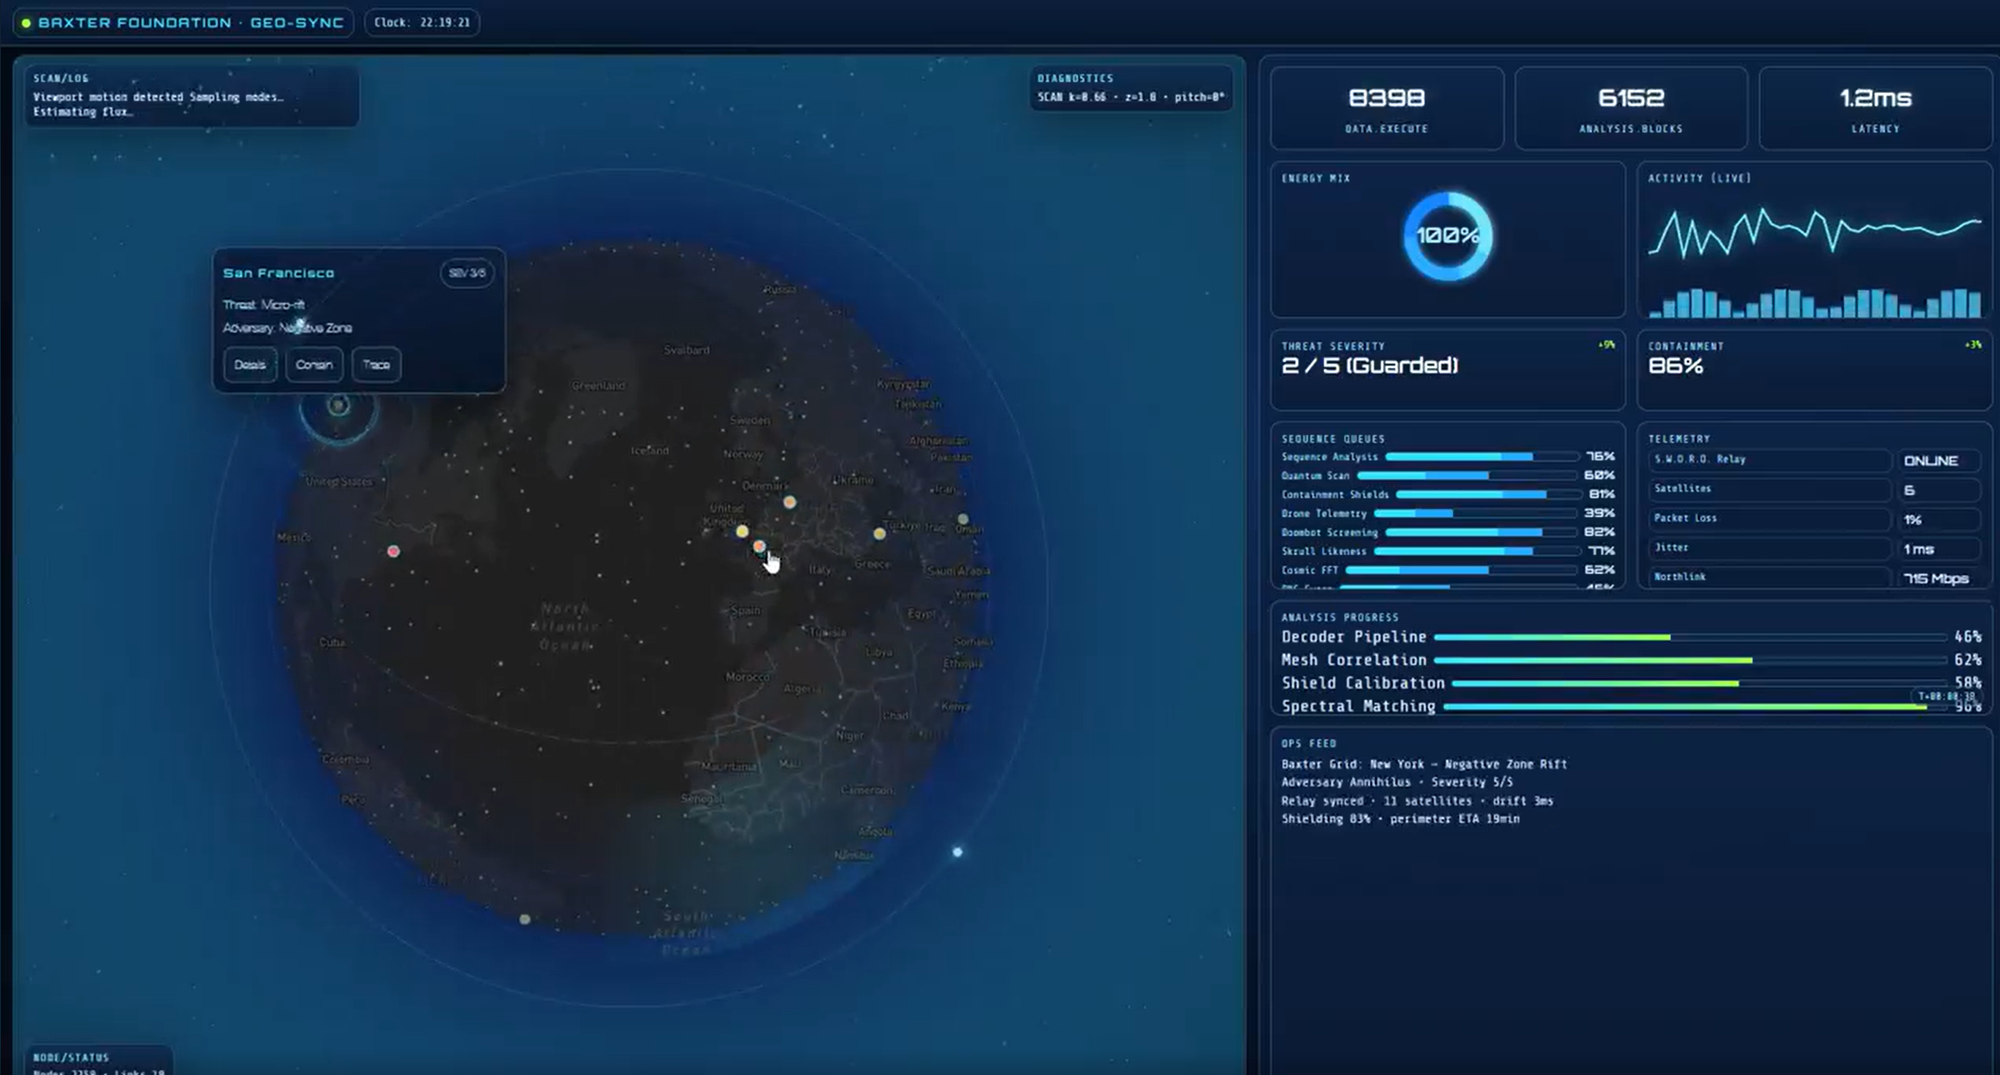Image resolution: width=2000 pixels, height=1075 pixels.
Task: Open the Diagnostics scan readout
Action: click(1130, 88)
